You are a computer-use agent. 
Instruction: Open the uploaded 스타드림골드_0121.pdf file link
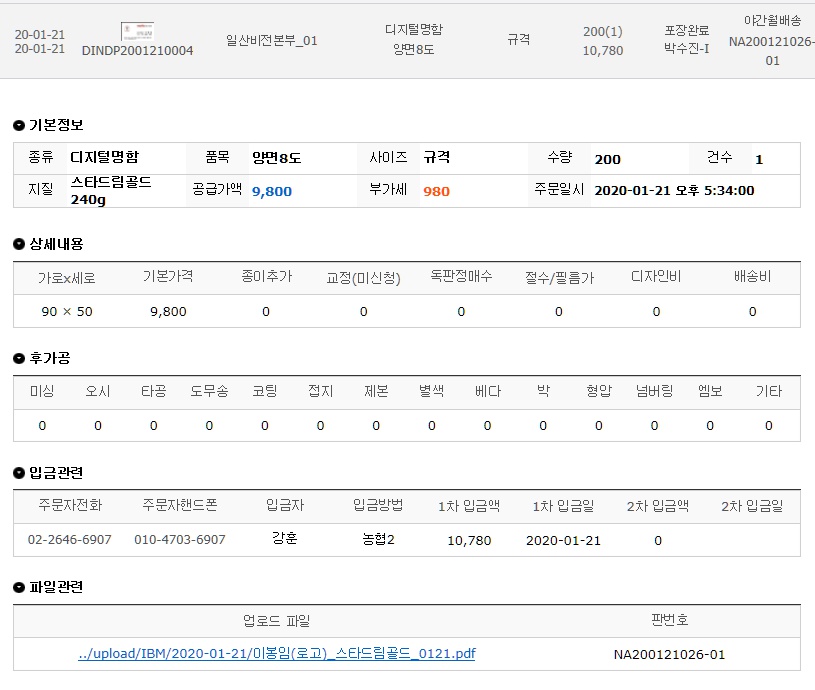tap(276, 654)
